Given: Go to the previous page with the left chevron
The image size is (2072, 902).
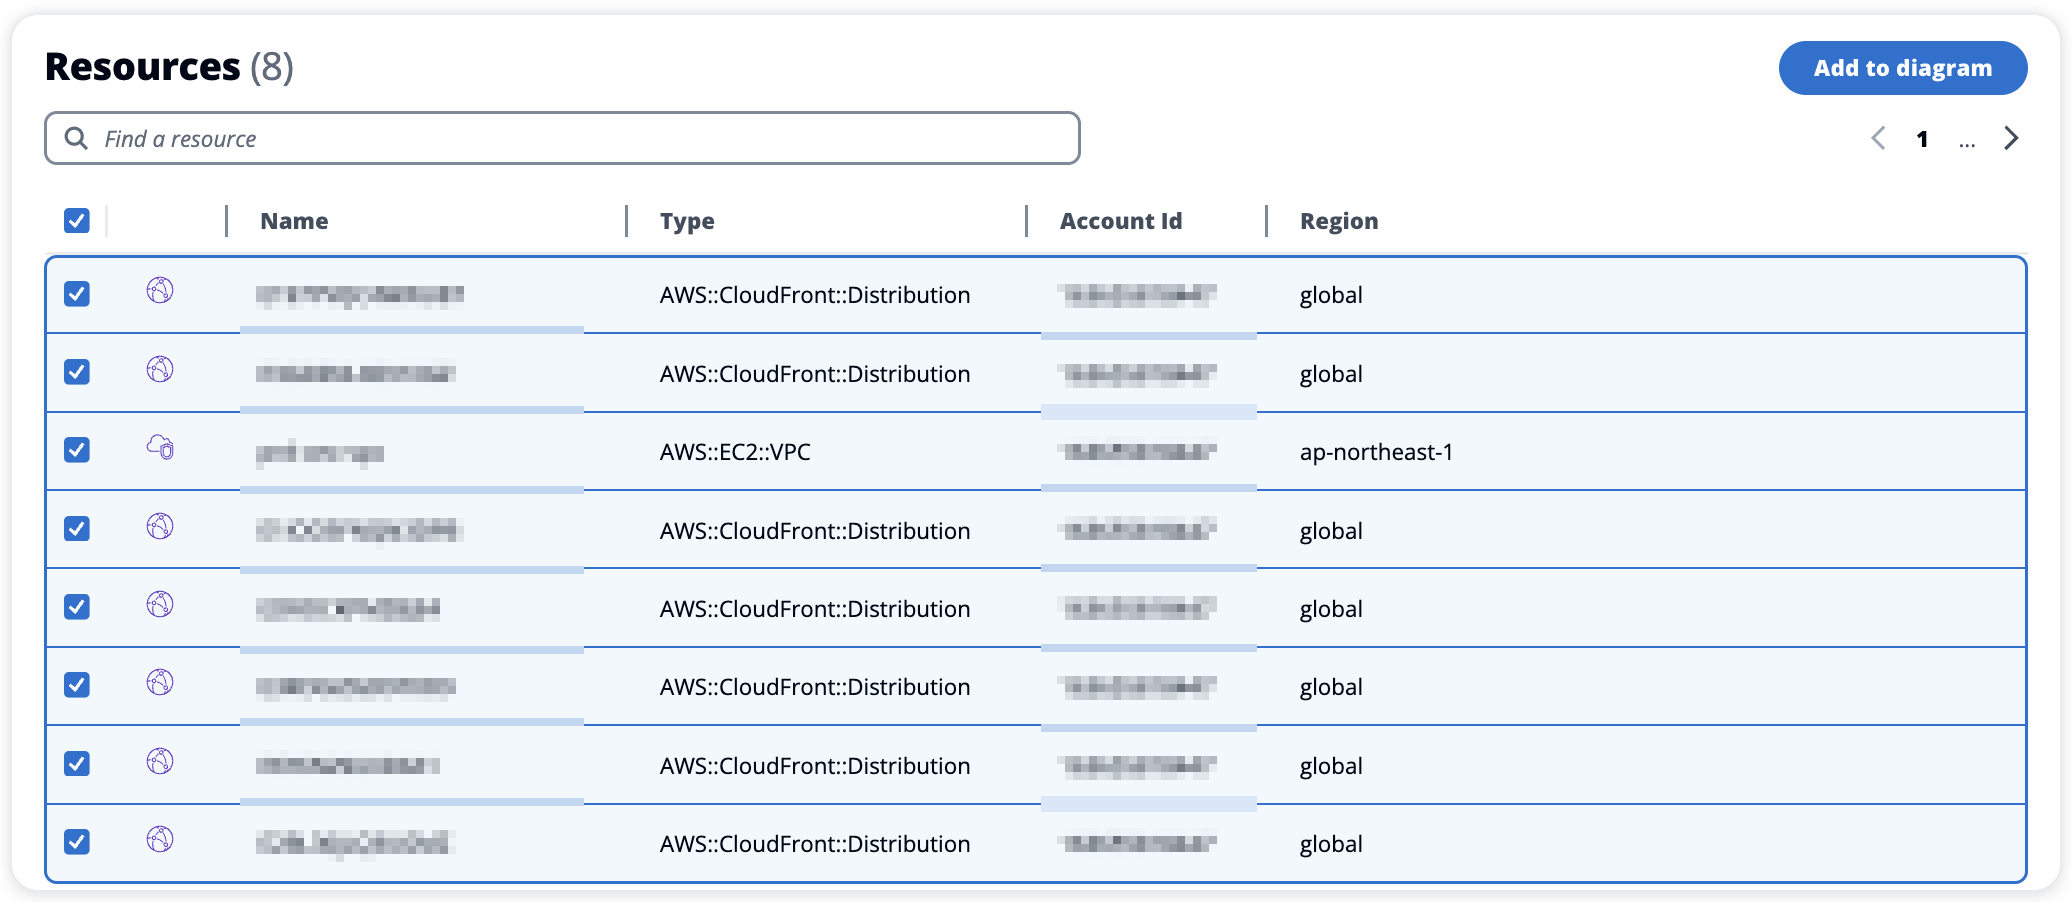Looking at the screenshot, I should click(x=1878, y=138).
